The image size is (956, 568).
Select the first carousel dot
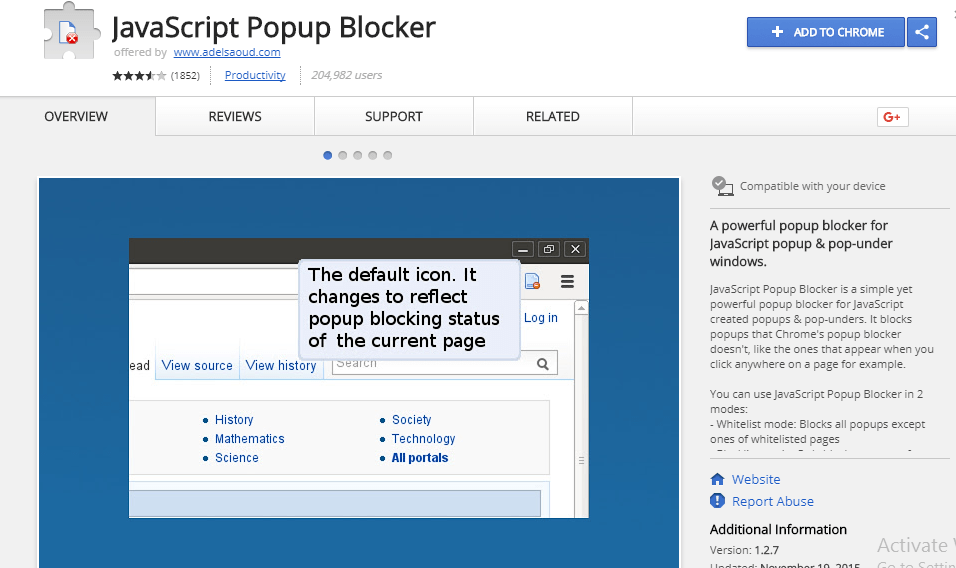click(327, 155)
